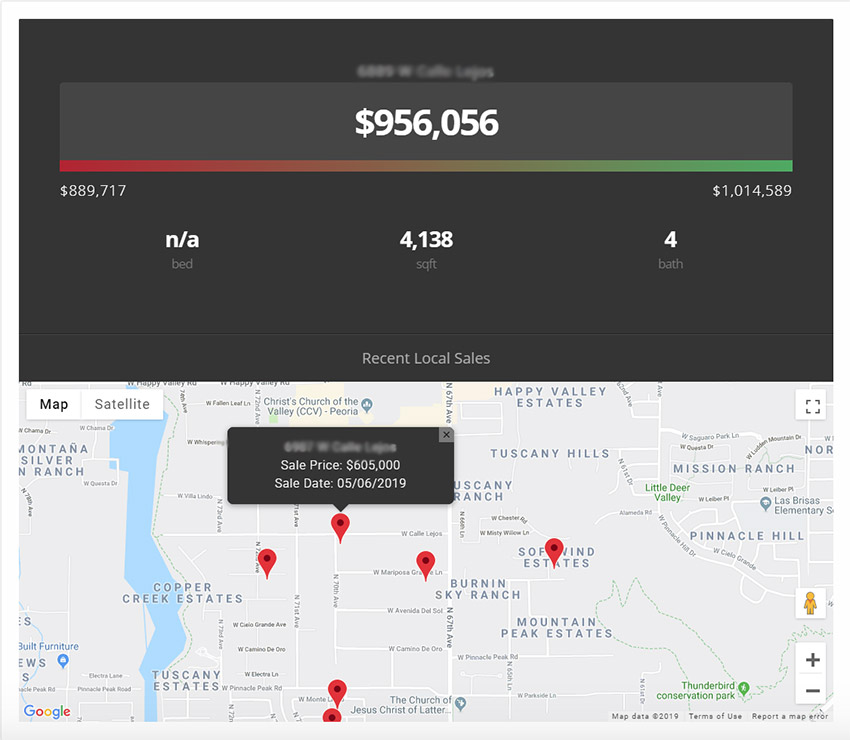The image size is (850, 740).
Task: Click the PINNACLE HILL map label
Action: pyautogui.click(x=747, y=536)
